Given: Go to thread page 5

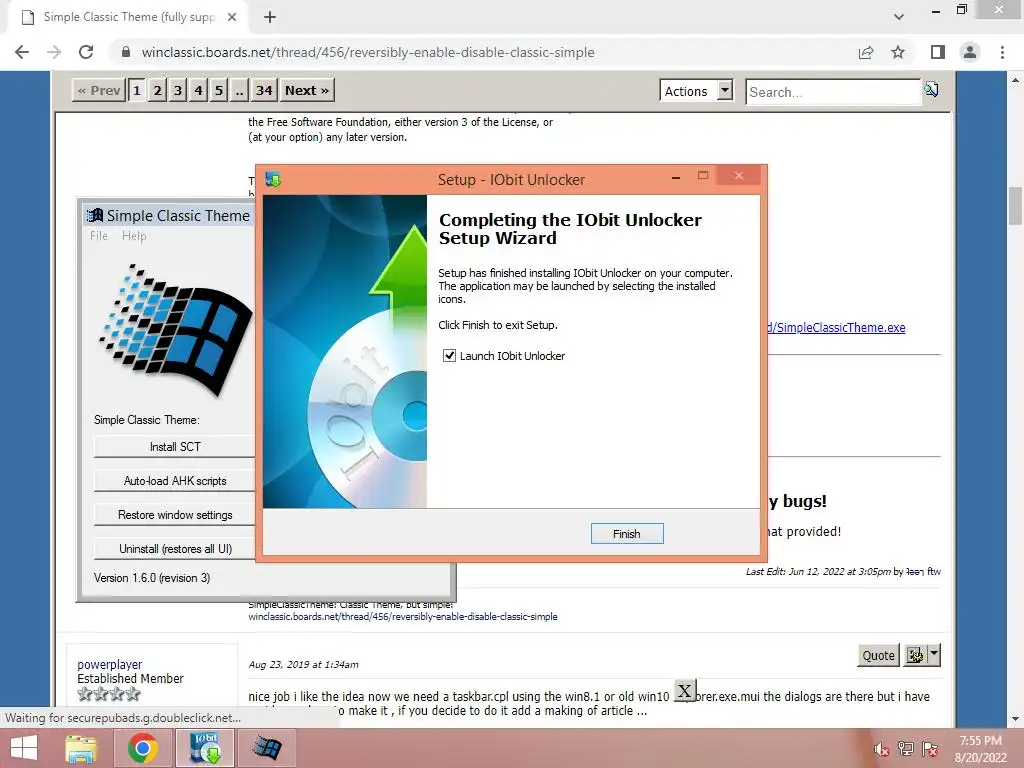Looking at the screenshot, I should coord(219,90).
